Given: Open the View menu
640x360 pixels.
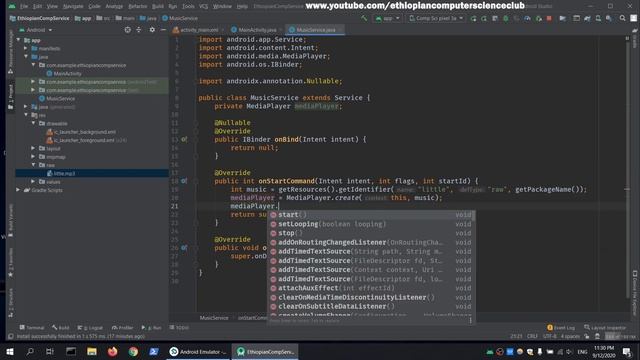Looking at the screenshot, I should [52, 6].
